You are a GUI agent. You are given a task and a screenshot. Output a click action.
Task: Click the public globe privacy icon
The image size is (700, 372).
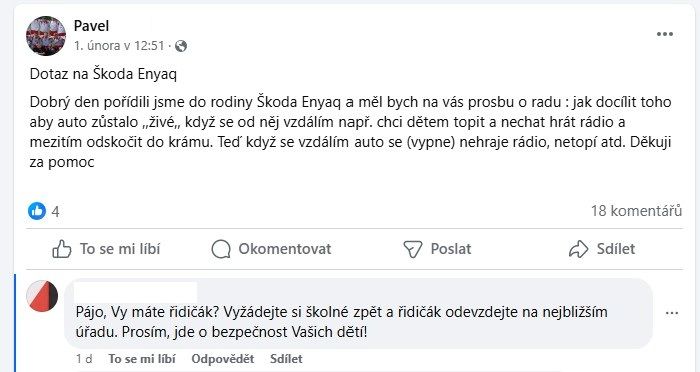181,46
